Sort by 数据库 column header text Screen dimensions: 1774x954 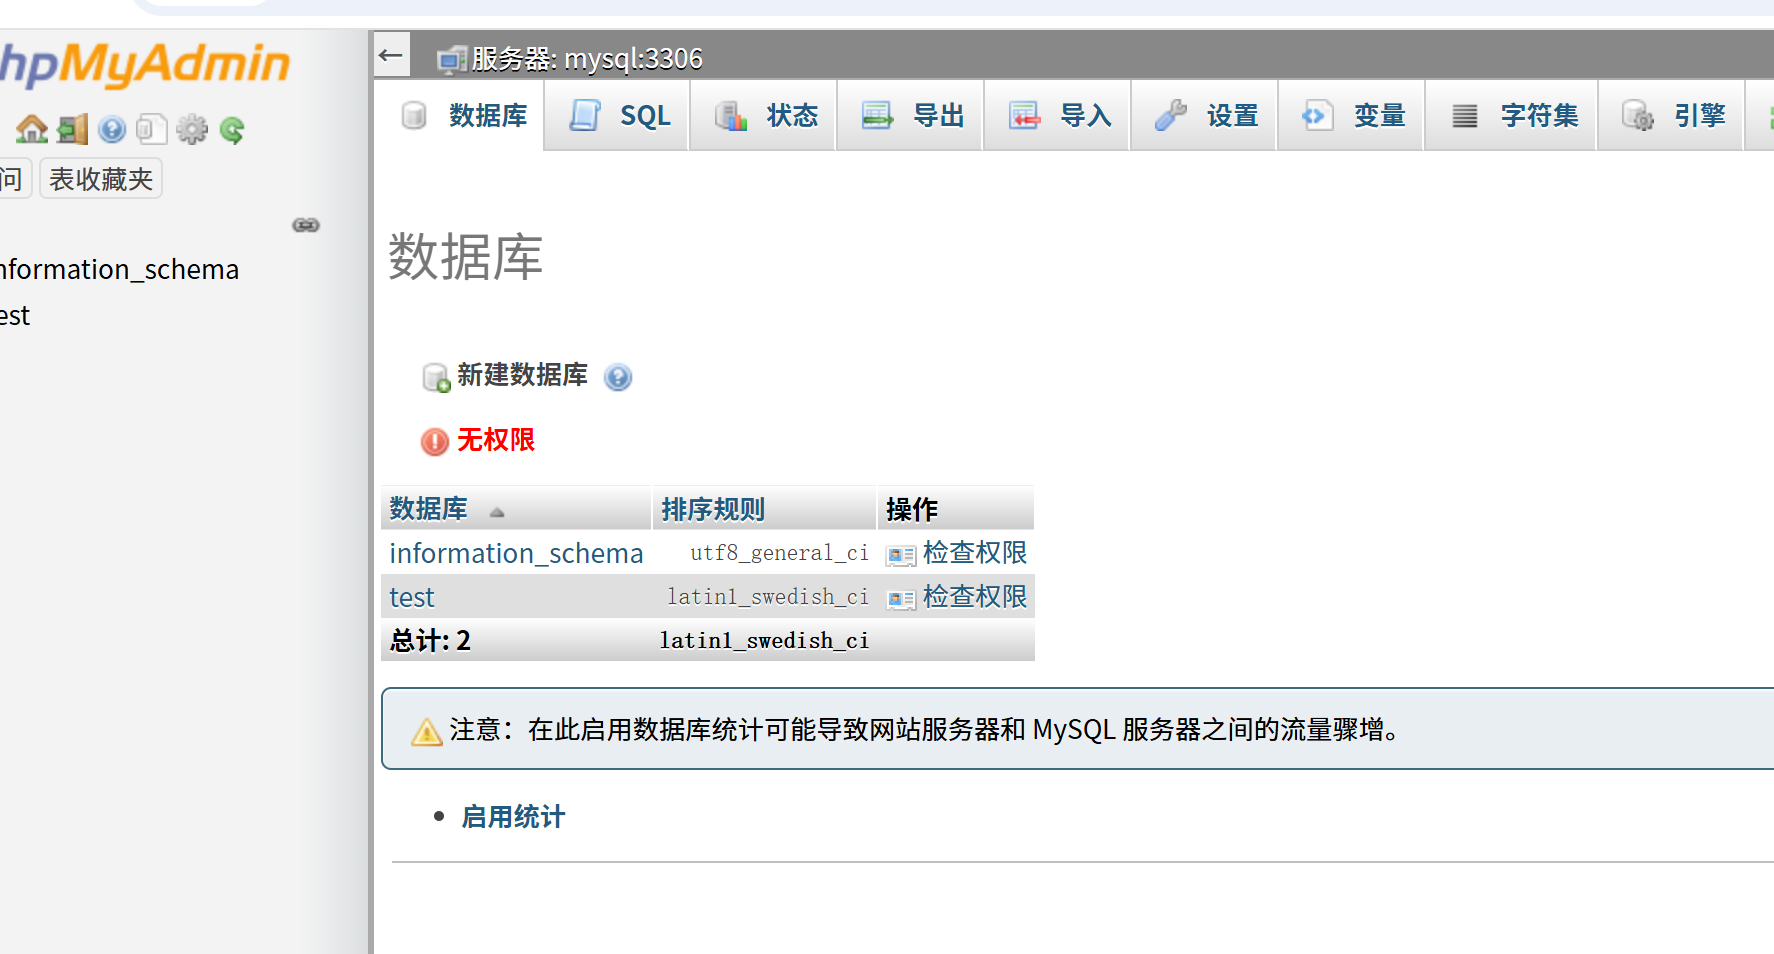point(428,509)
